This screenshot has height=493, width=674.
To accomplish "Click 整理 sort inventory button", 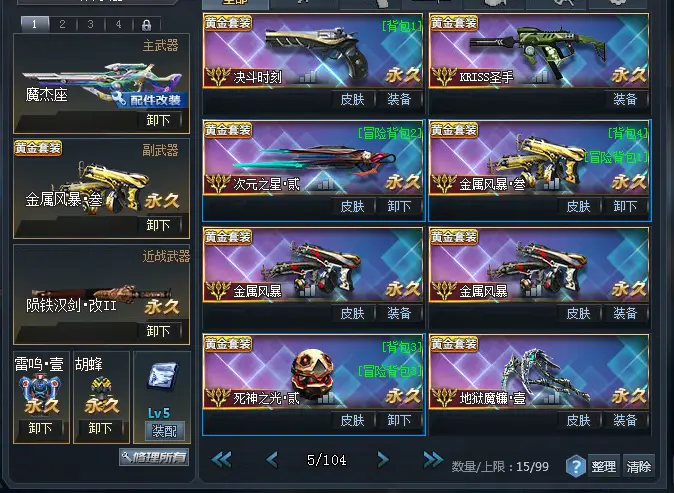I will point(604,466).
